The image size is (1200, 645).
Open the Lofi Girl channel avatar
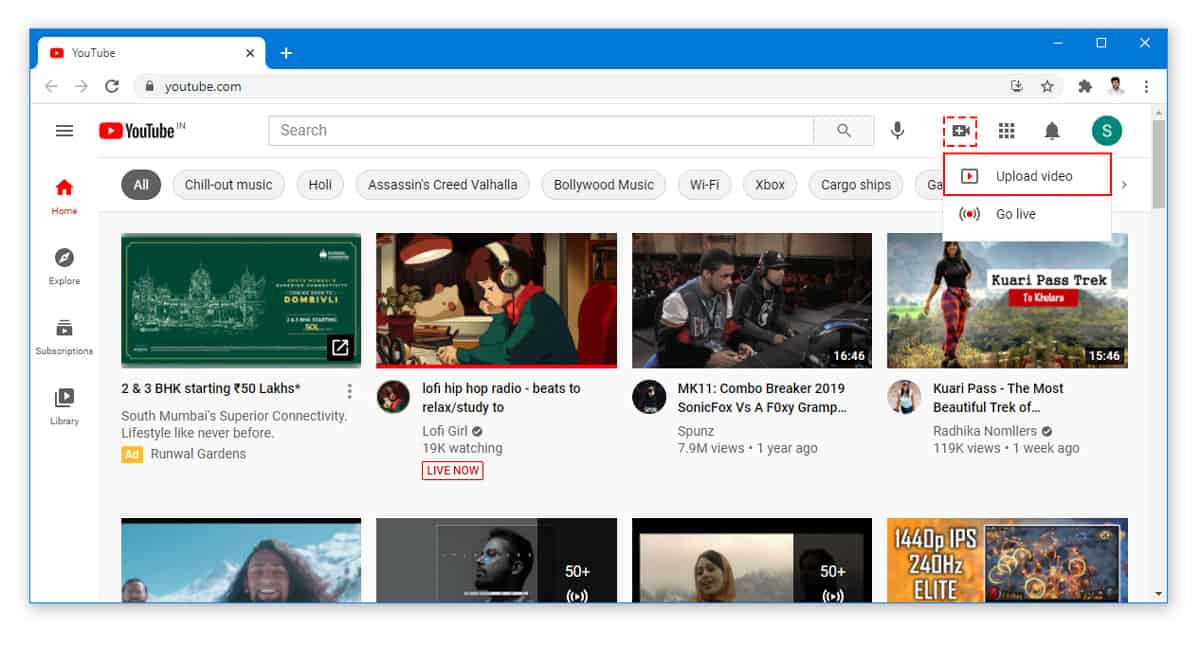click(393, 397)
